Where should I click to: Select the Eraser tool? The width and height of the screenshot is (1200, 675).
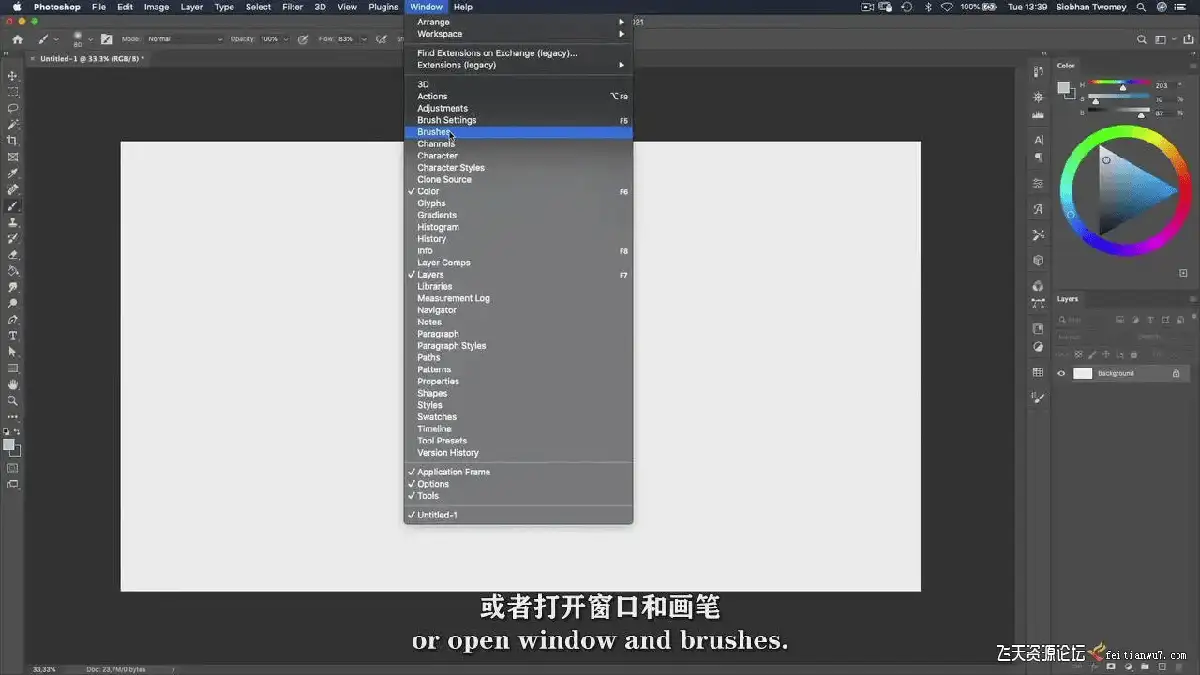click(x=13, y=255)
